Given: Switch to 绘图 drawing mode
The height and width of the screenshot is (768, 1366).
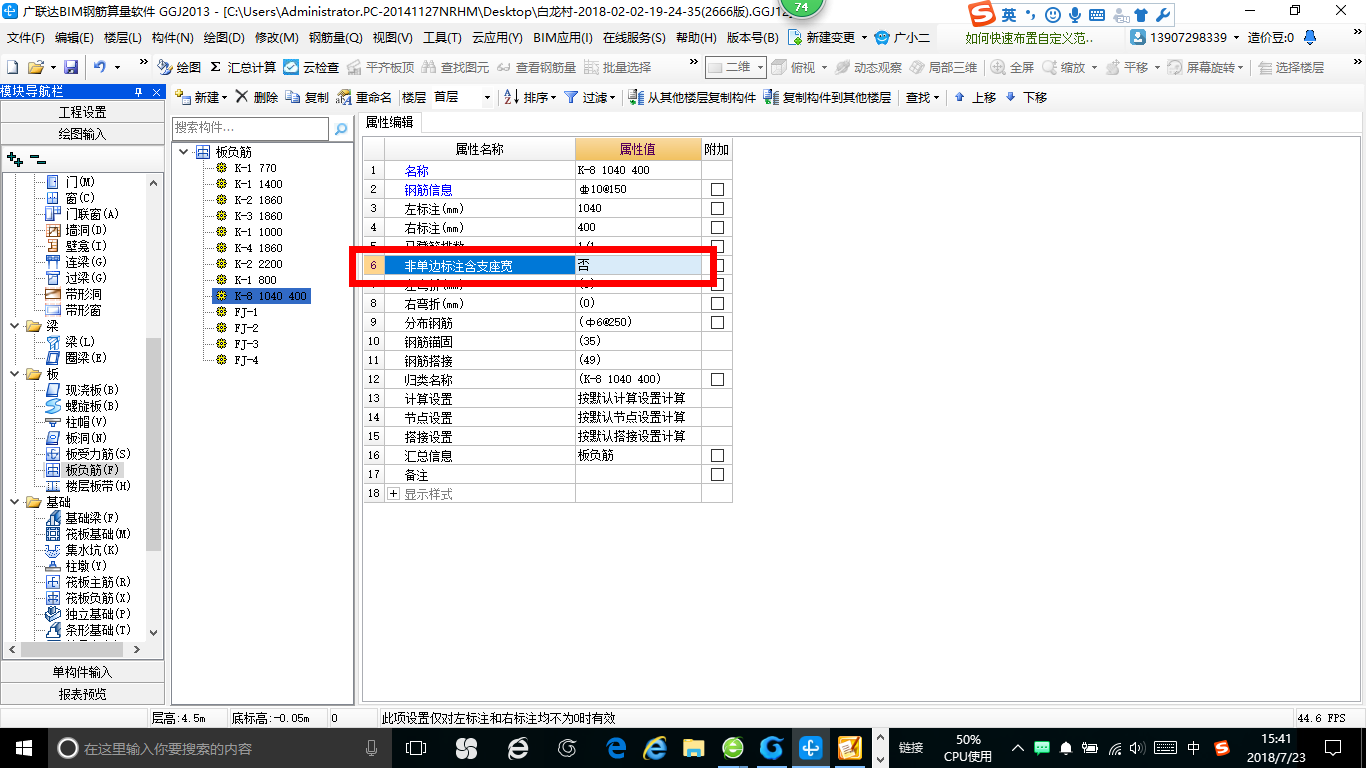Looking at the screenshot, I should click(x=179, y=67).
